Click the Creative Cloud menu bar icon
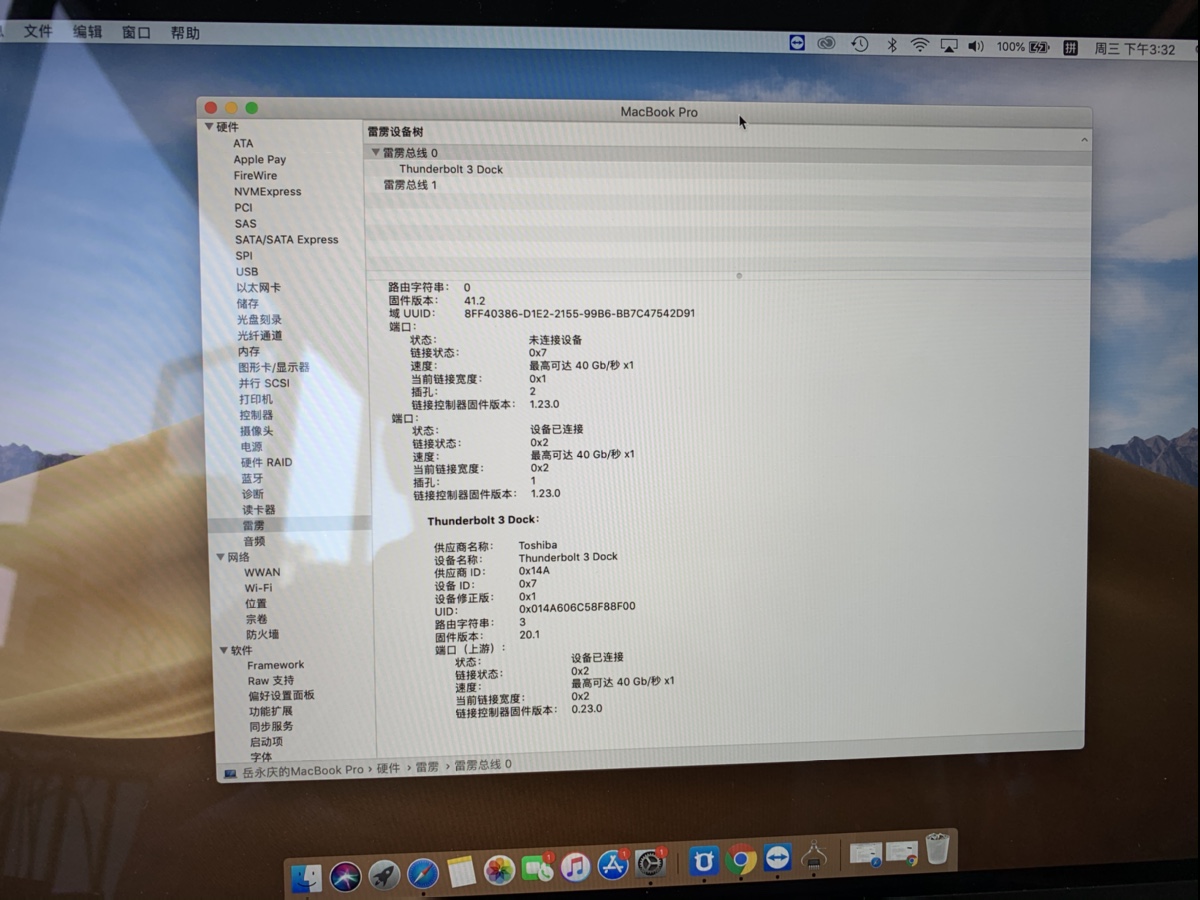This screenshot has height=900, width=1200. tap(826, 44)
